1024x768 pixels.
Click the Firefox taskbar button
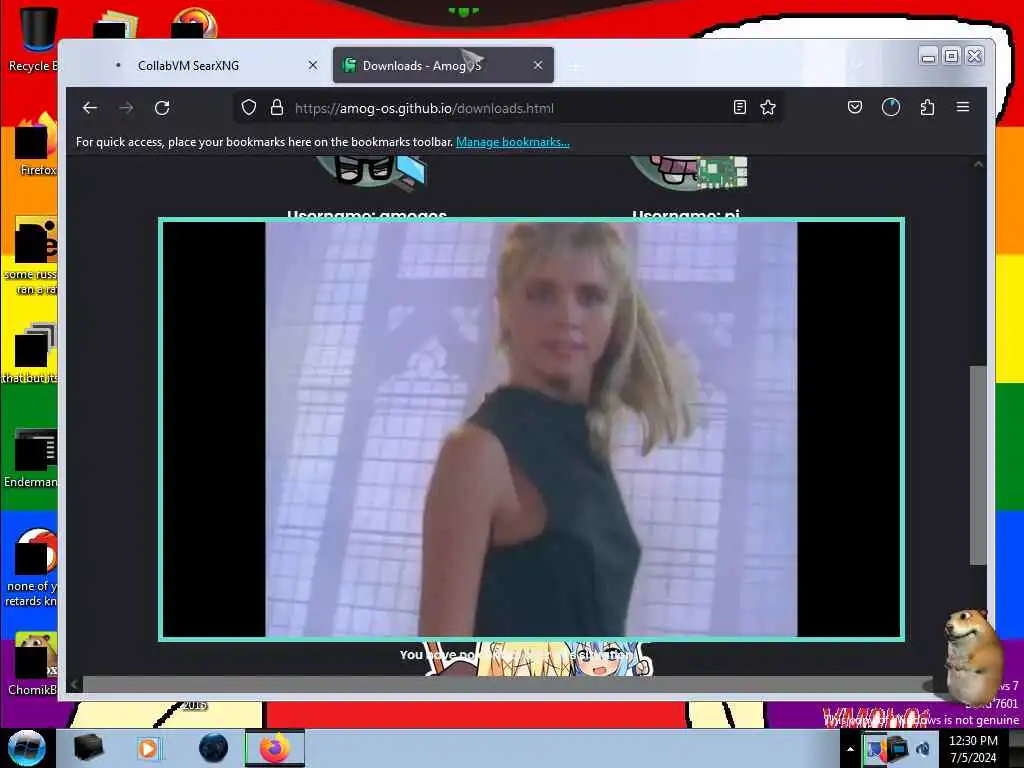(275, 748)
